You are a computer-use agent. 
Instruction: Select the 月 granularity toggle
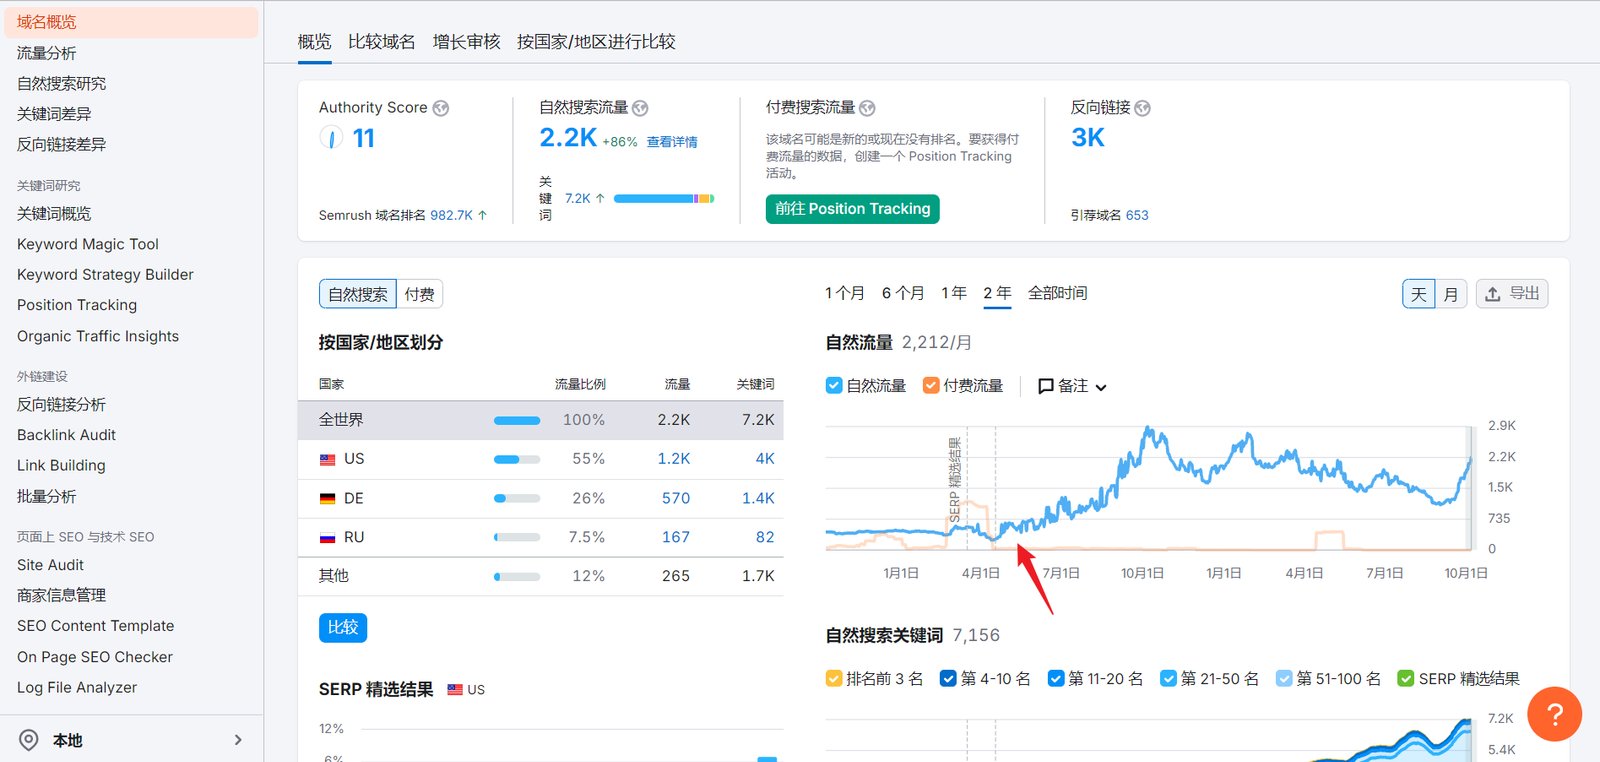tap(1451, 294)
